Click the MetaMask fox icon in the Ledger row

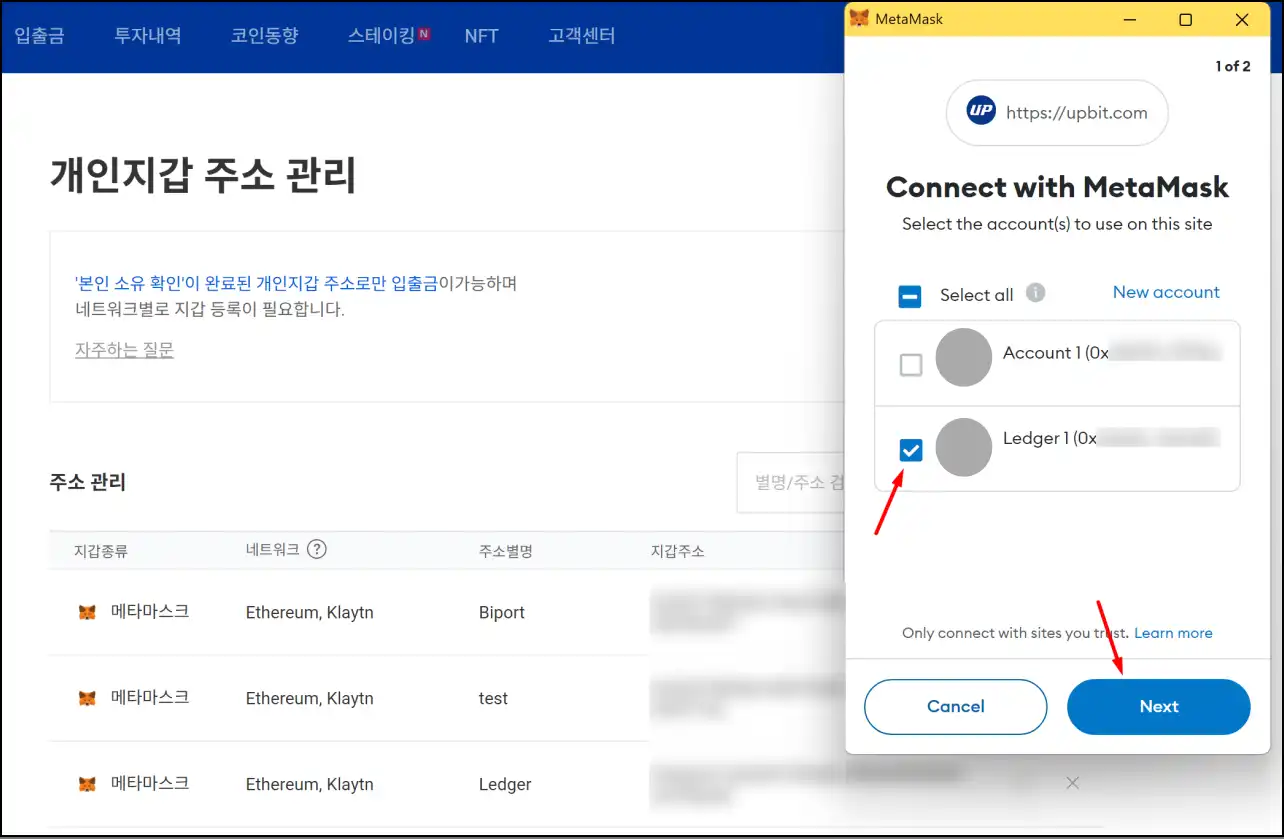(x=87, y=784)
